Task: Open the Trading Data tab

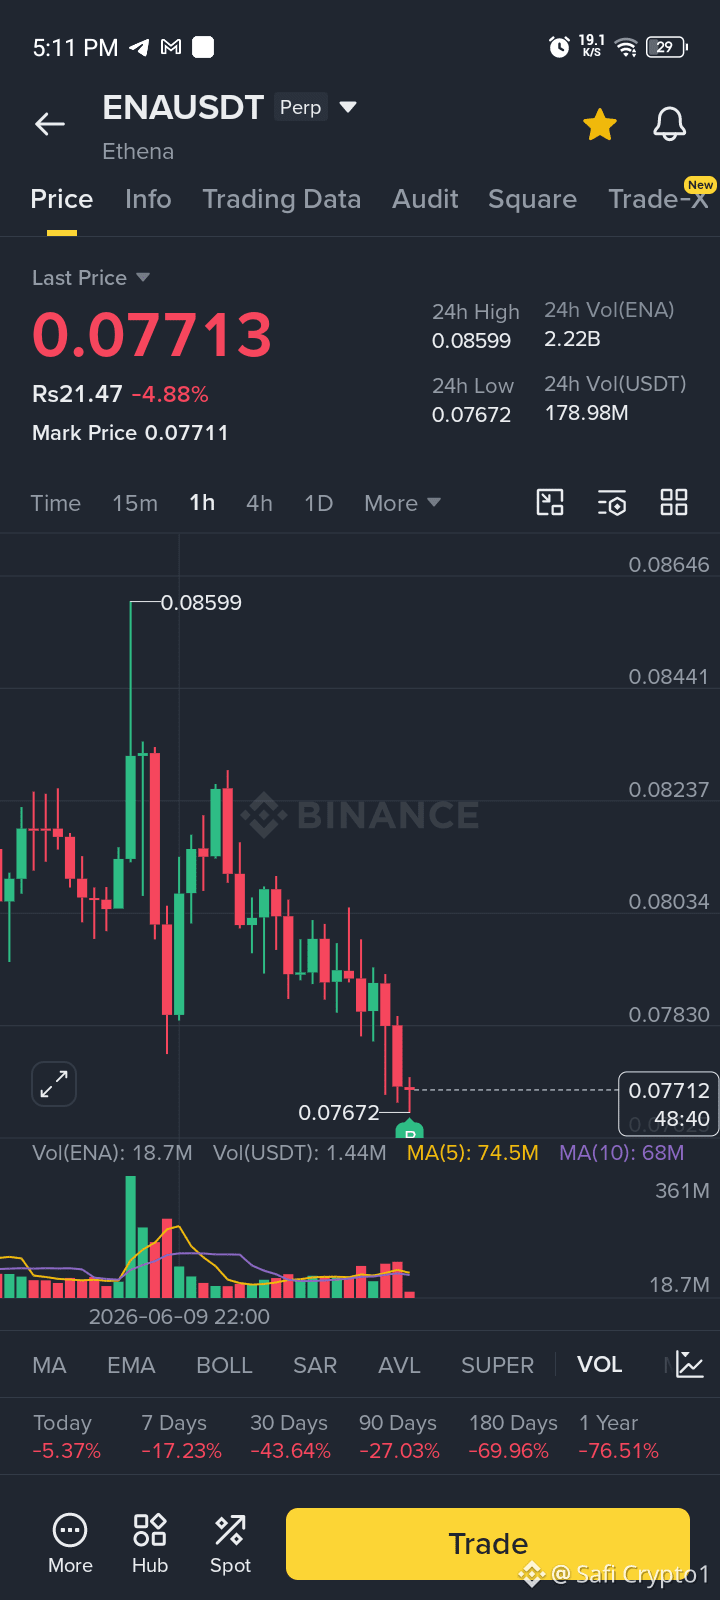Action: (282, 199)
